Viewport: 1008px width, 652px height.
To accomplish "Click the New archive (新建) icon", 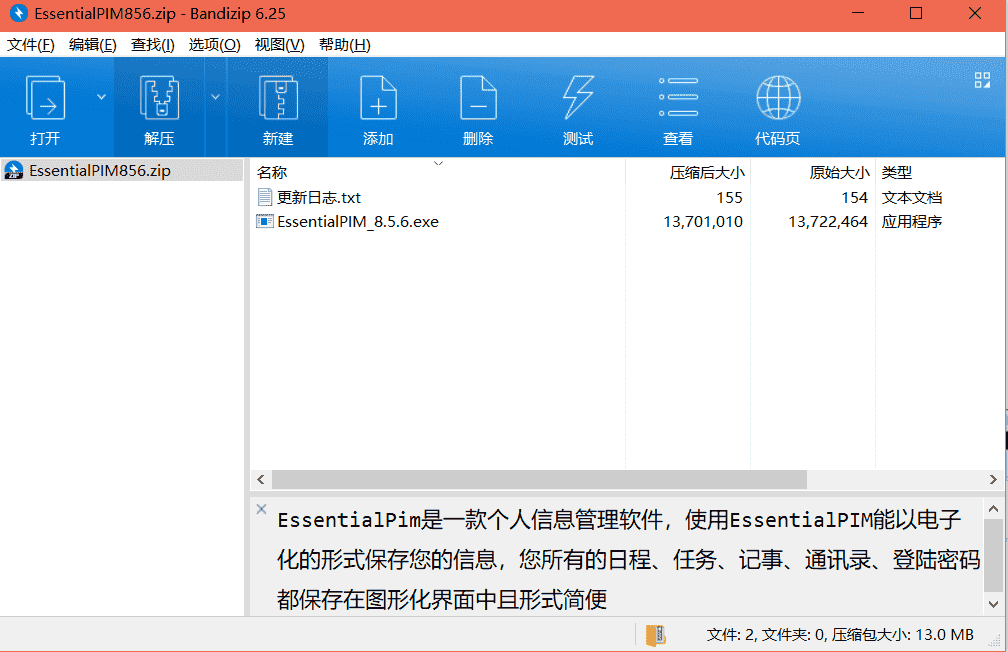I will [x=278, y=98].
